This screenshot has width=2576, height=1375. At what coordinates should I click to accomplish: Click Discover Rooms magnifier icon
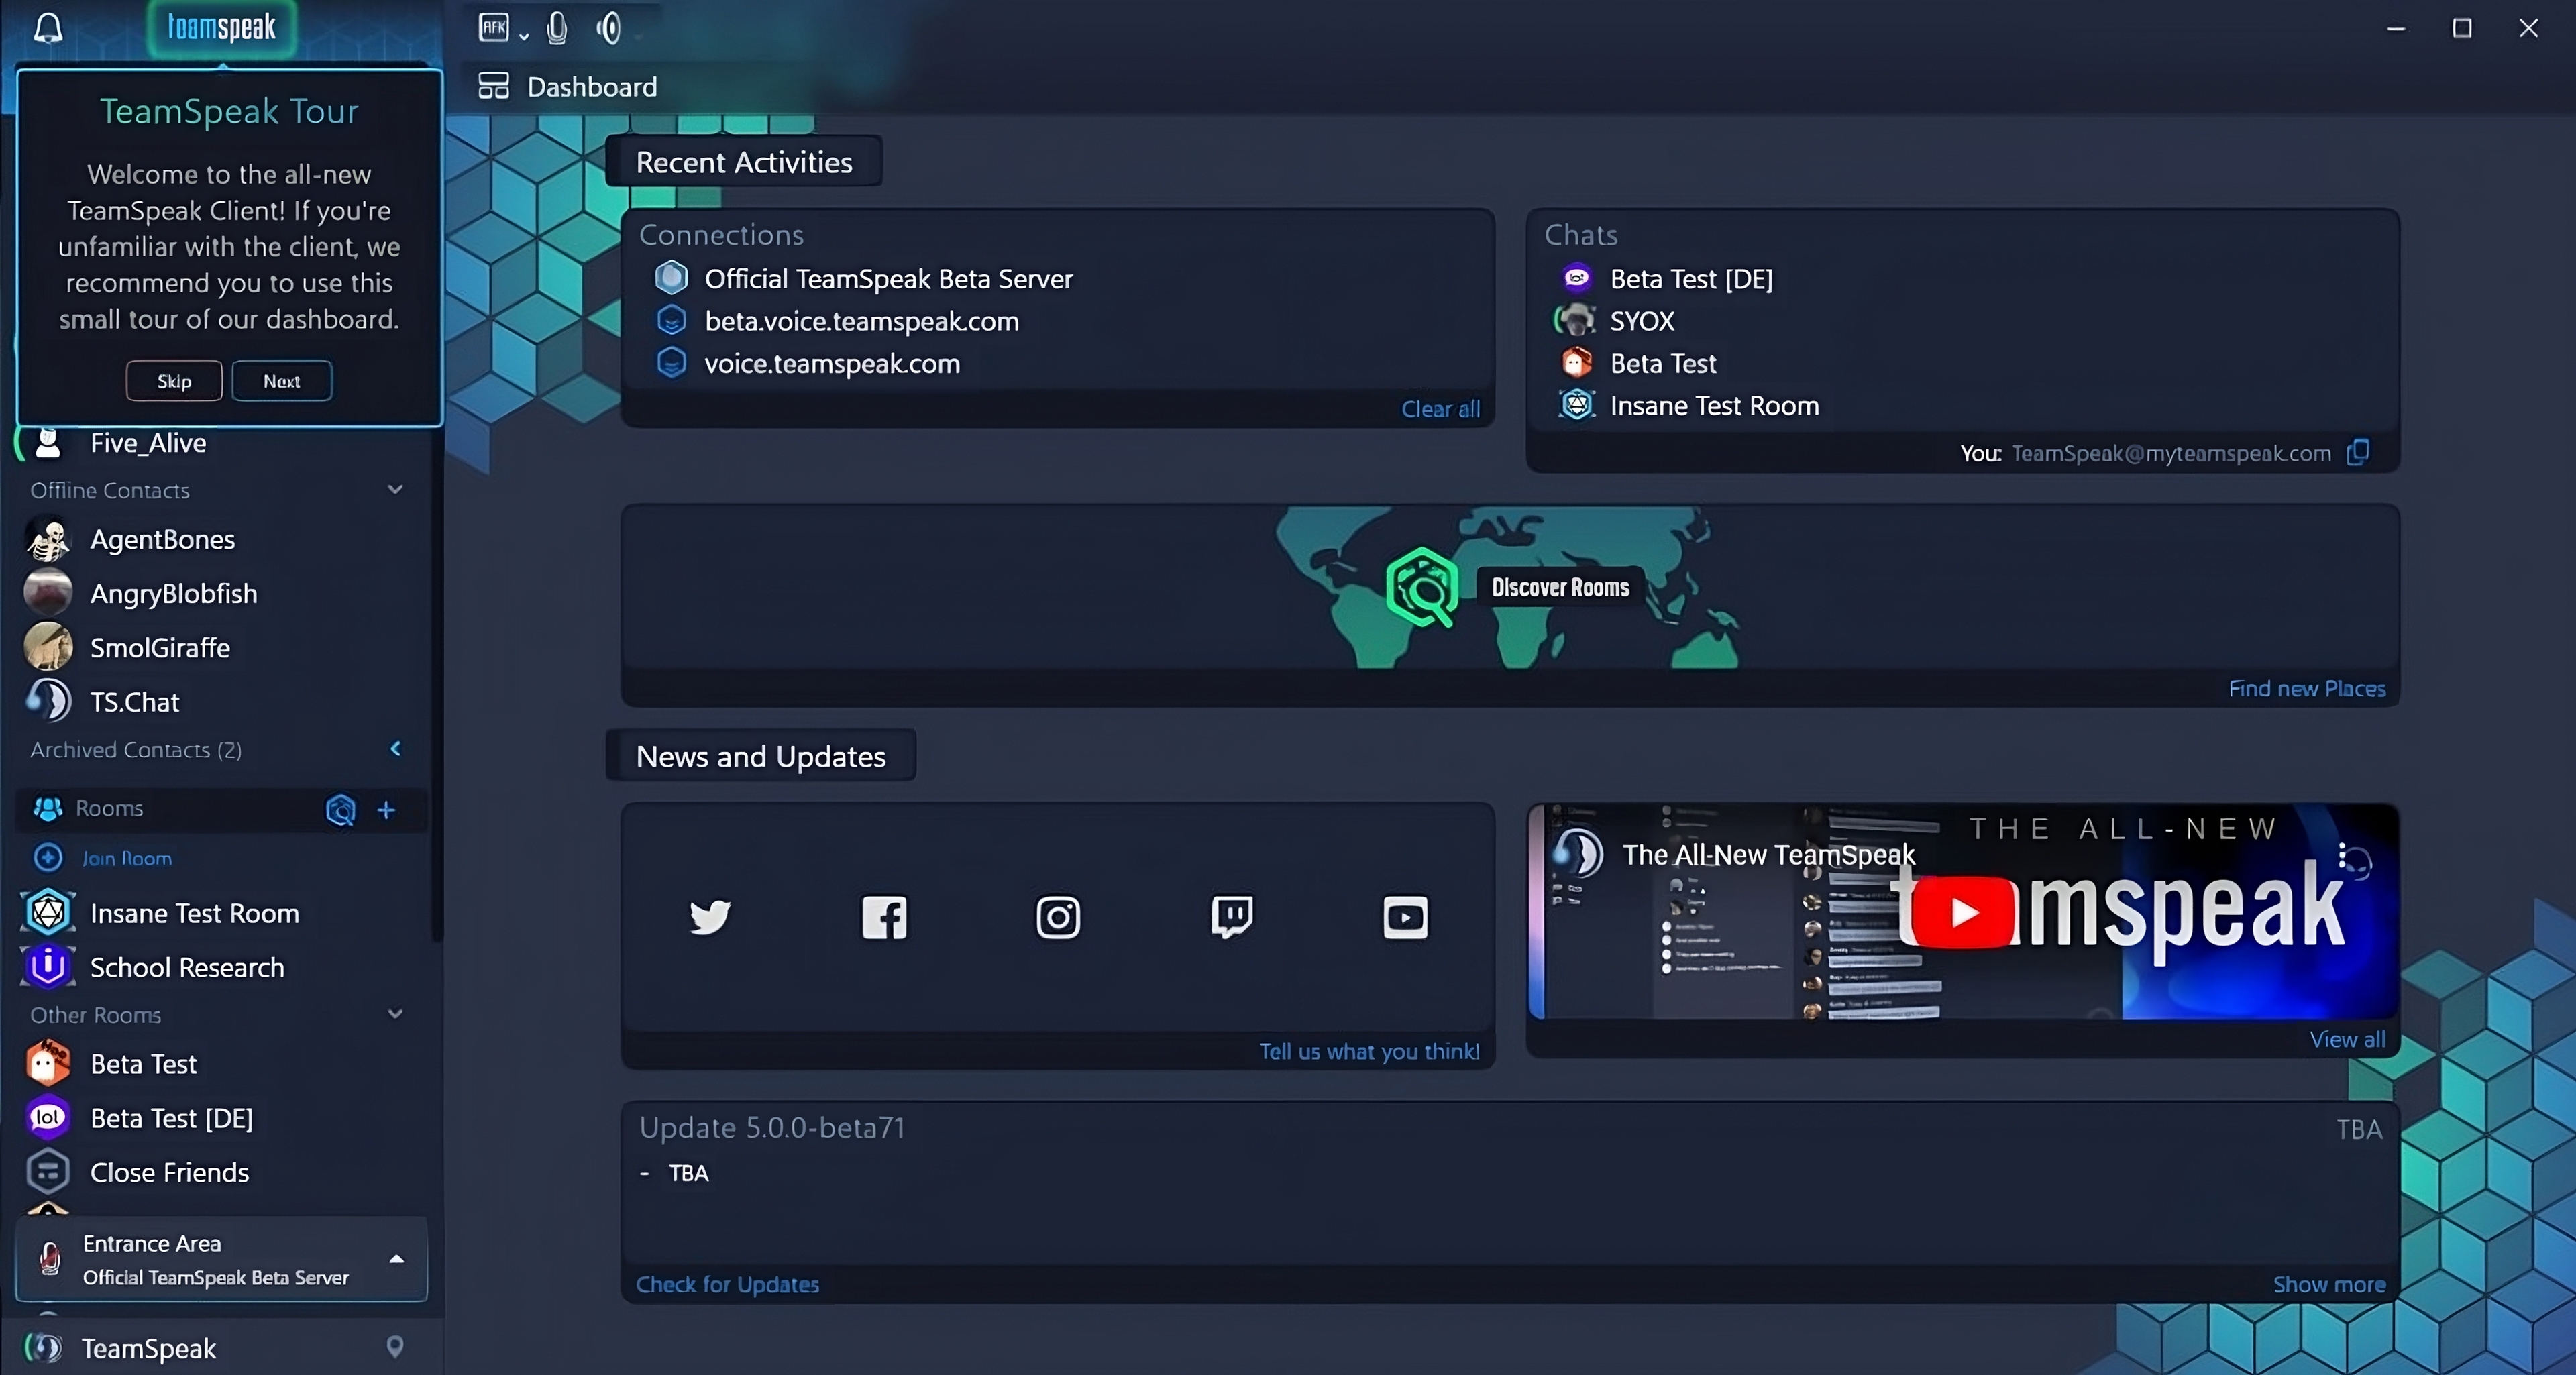1422,587
